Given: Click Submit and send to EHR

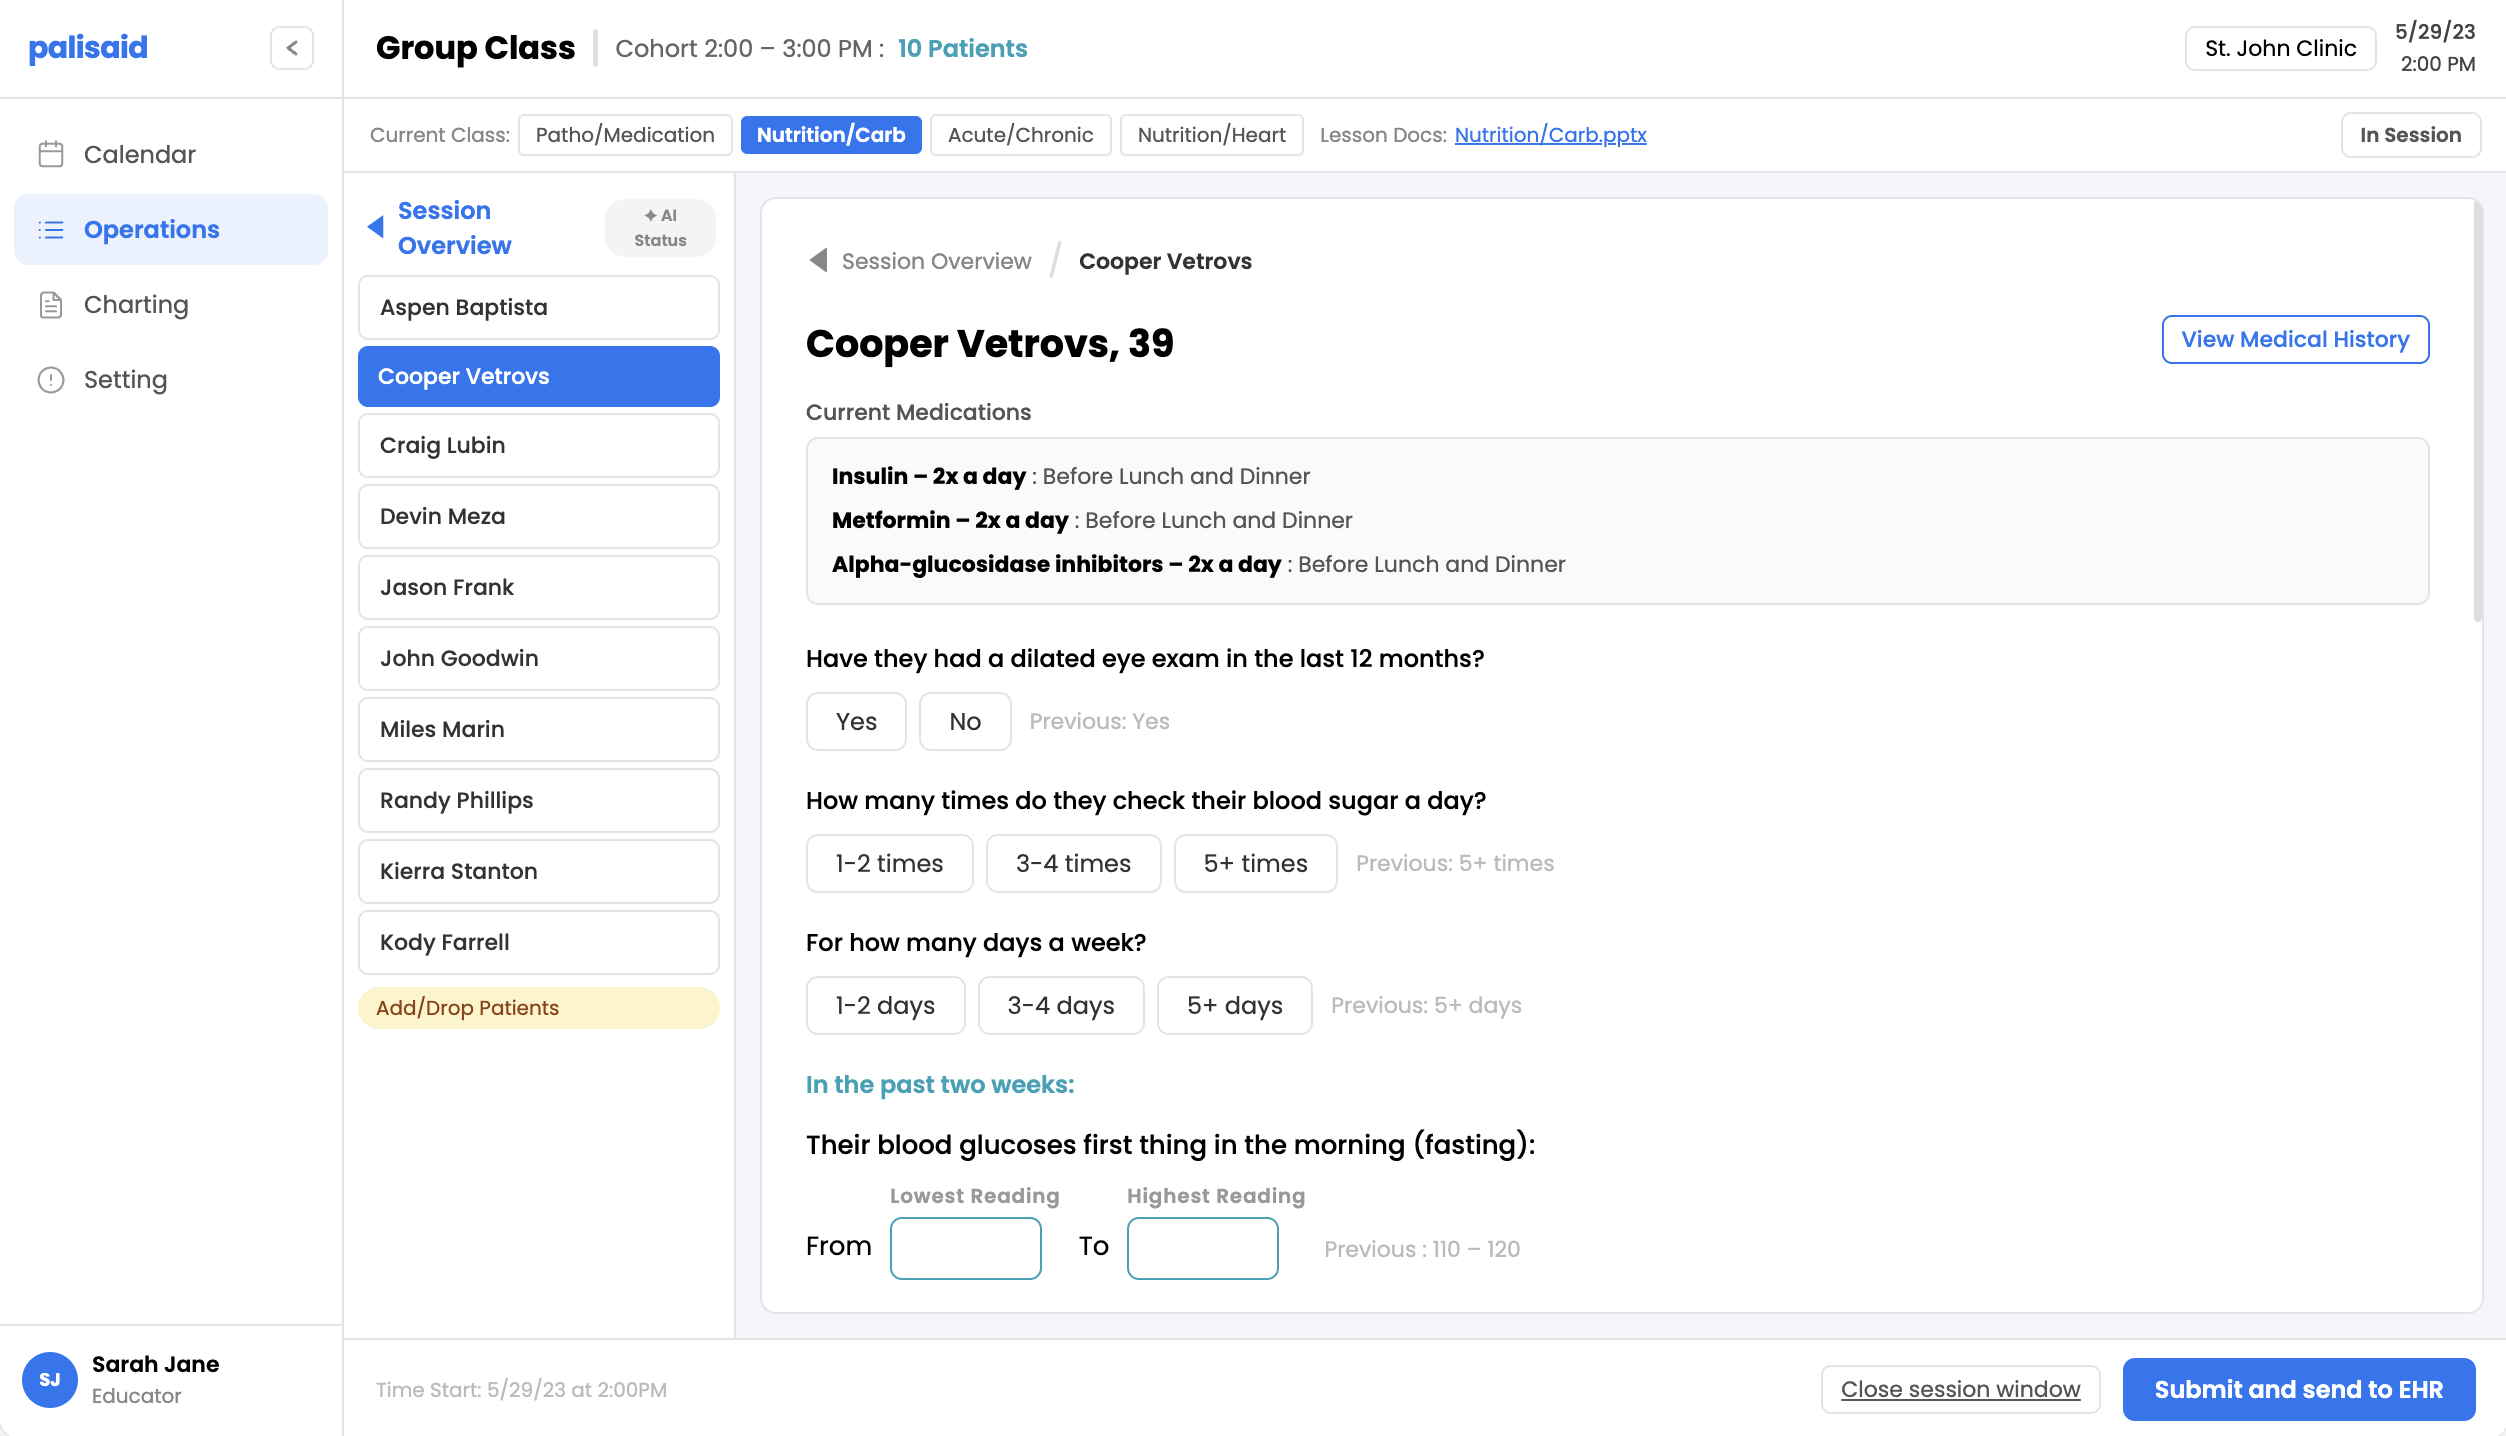Looking at the screenshot, I should pos(2299,1389).
